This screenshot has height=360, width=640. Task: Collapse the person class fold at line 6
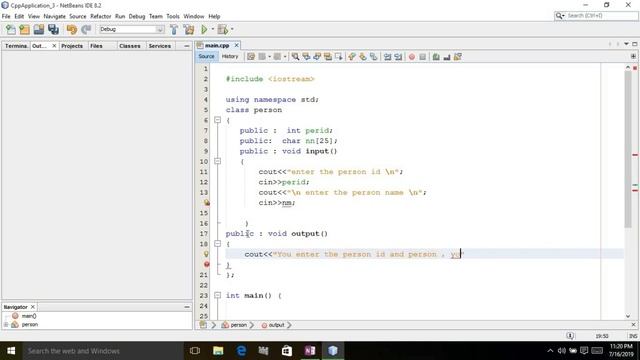point(218,120)
